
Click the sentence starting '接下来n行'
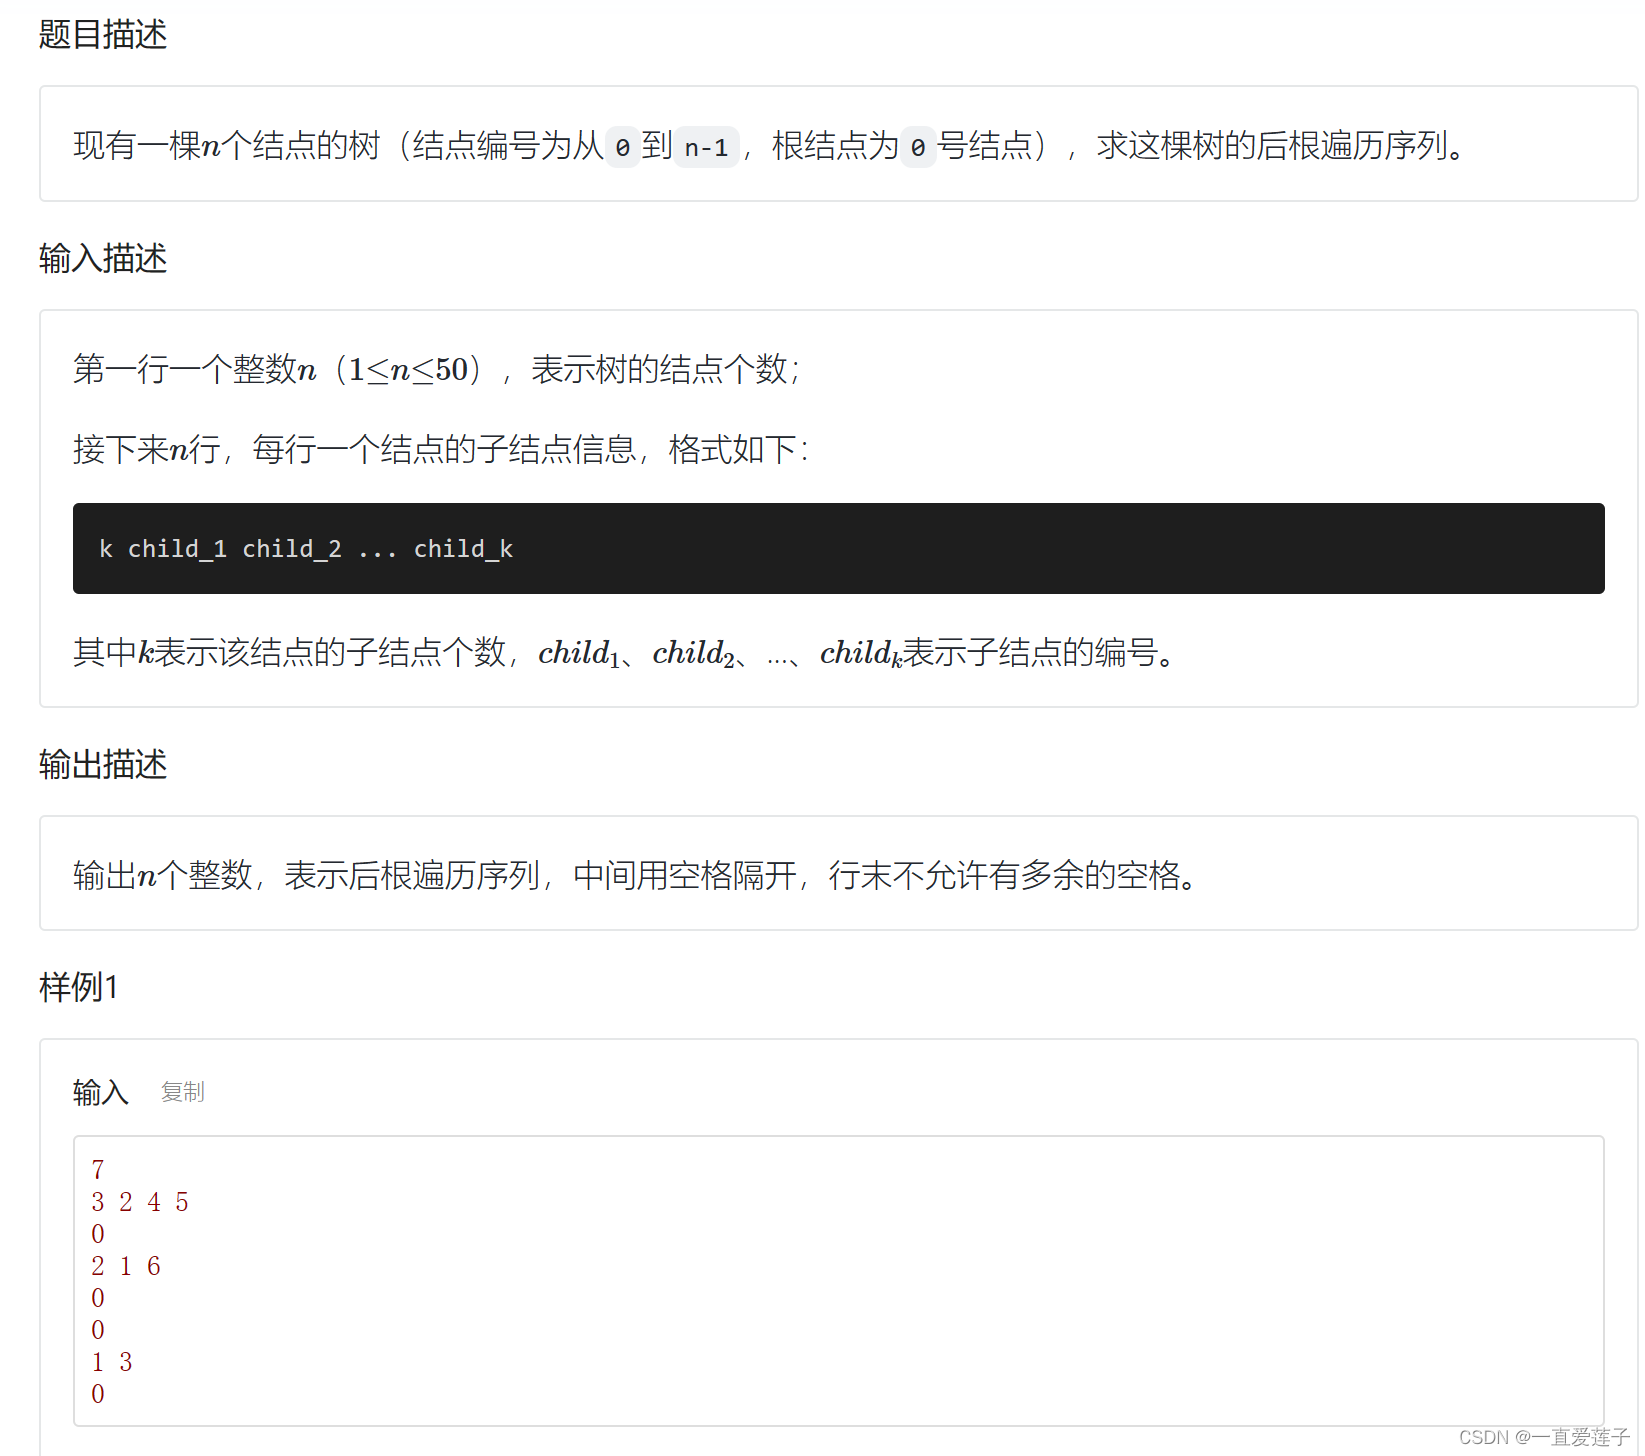441,450
